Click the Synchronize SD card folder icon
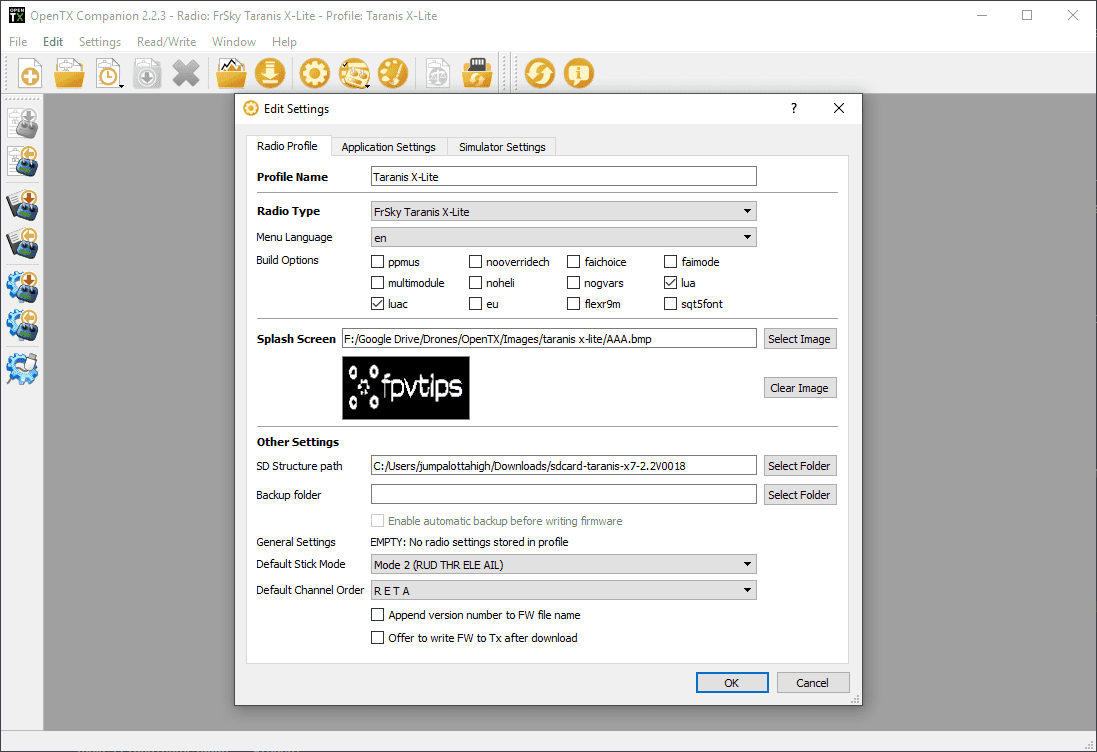The width and height of the screenshot is (1097, 752). coord(477,73)
